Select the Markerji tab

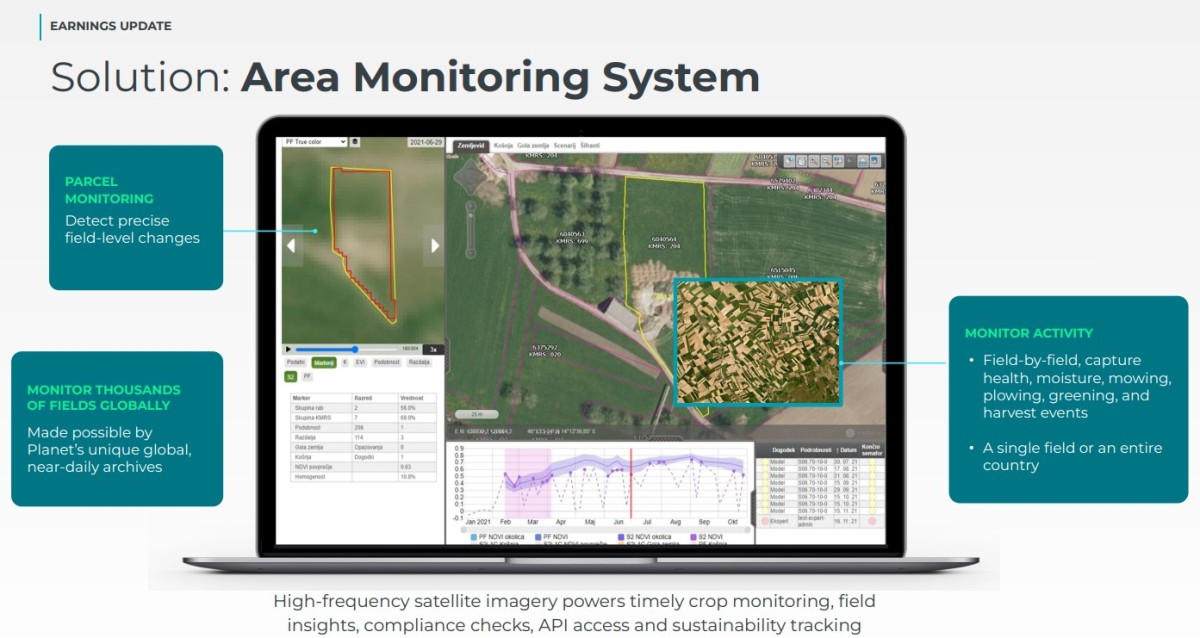[x=324, y=362]
